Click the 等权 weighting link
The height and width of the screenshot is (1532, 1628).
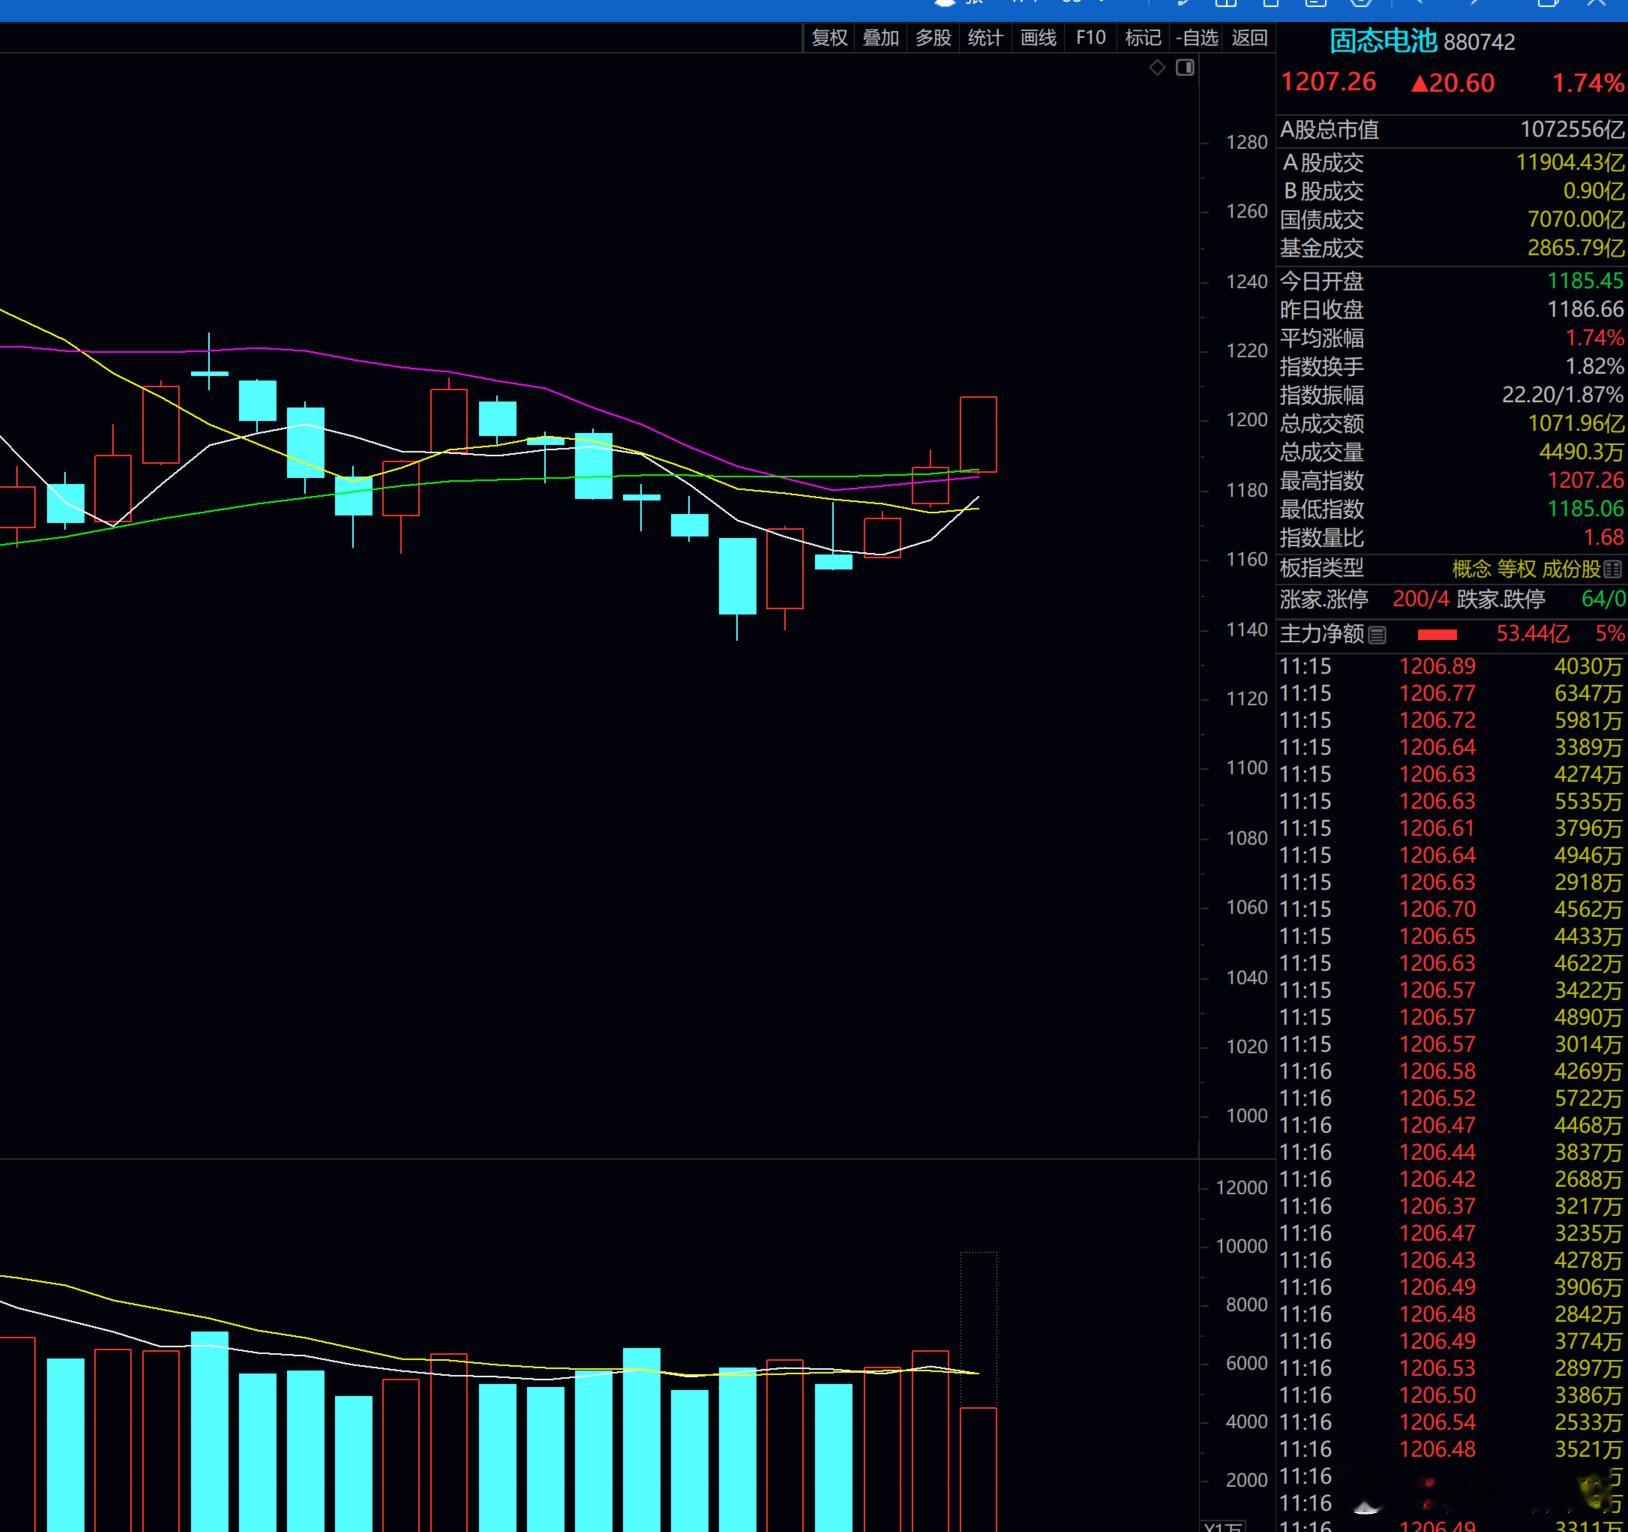(x=1516, y=569)
